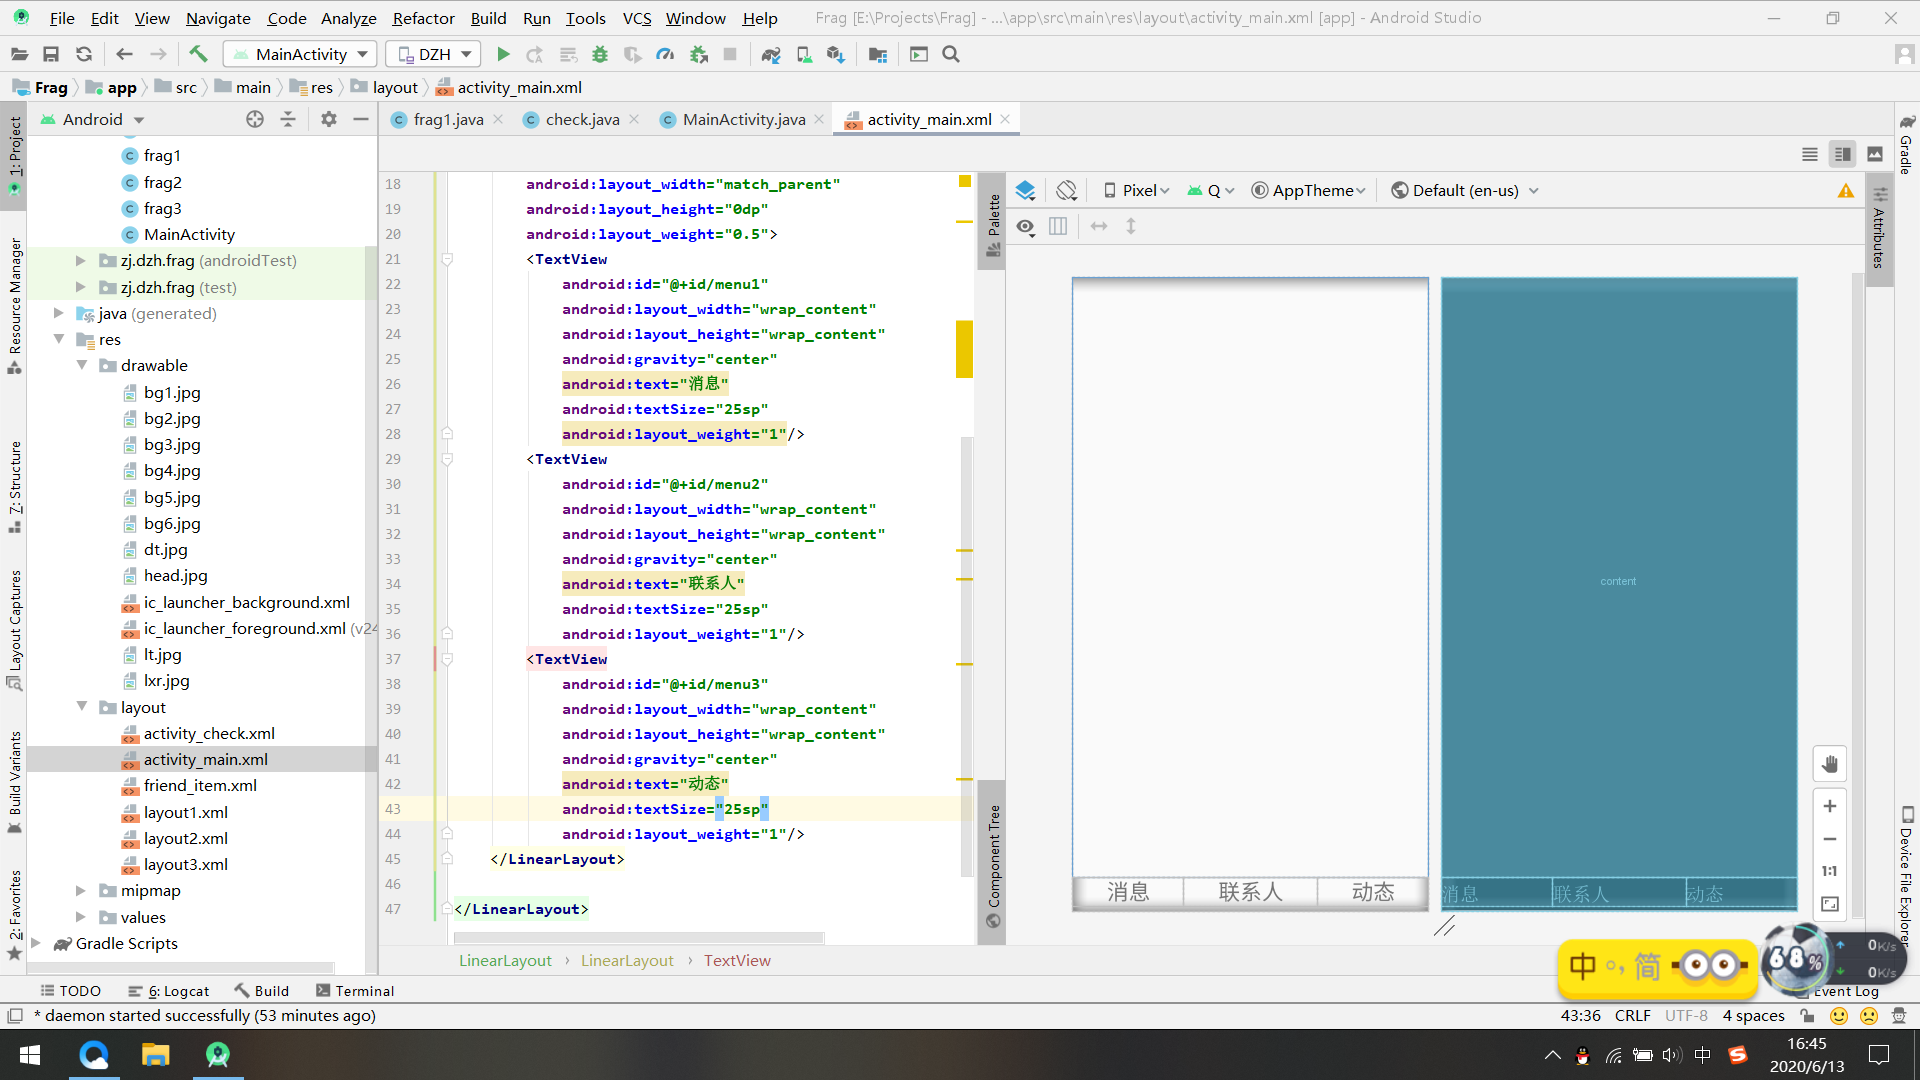This screenshot has width=1920, height=1080.
Task: Select LinearLayout in the editor breadcrumb
Action: click(505, 960)
